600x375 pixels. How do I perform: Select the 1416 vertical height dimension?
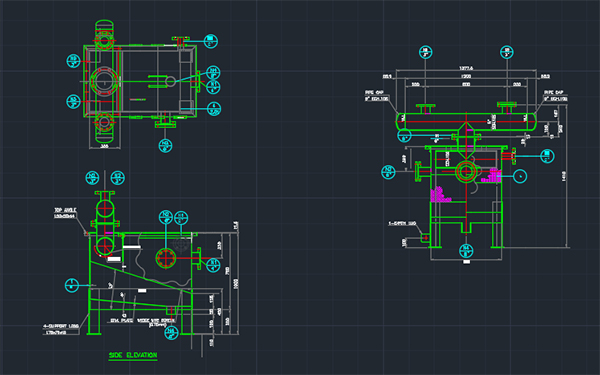coord(564,176)
